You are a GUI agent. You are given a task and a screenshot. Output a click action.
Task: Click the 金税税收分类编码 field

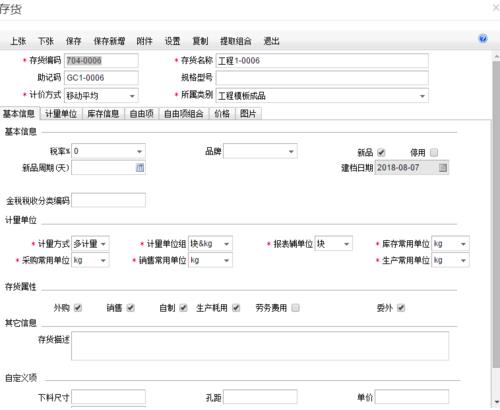point(108,200)
